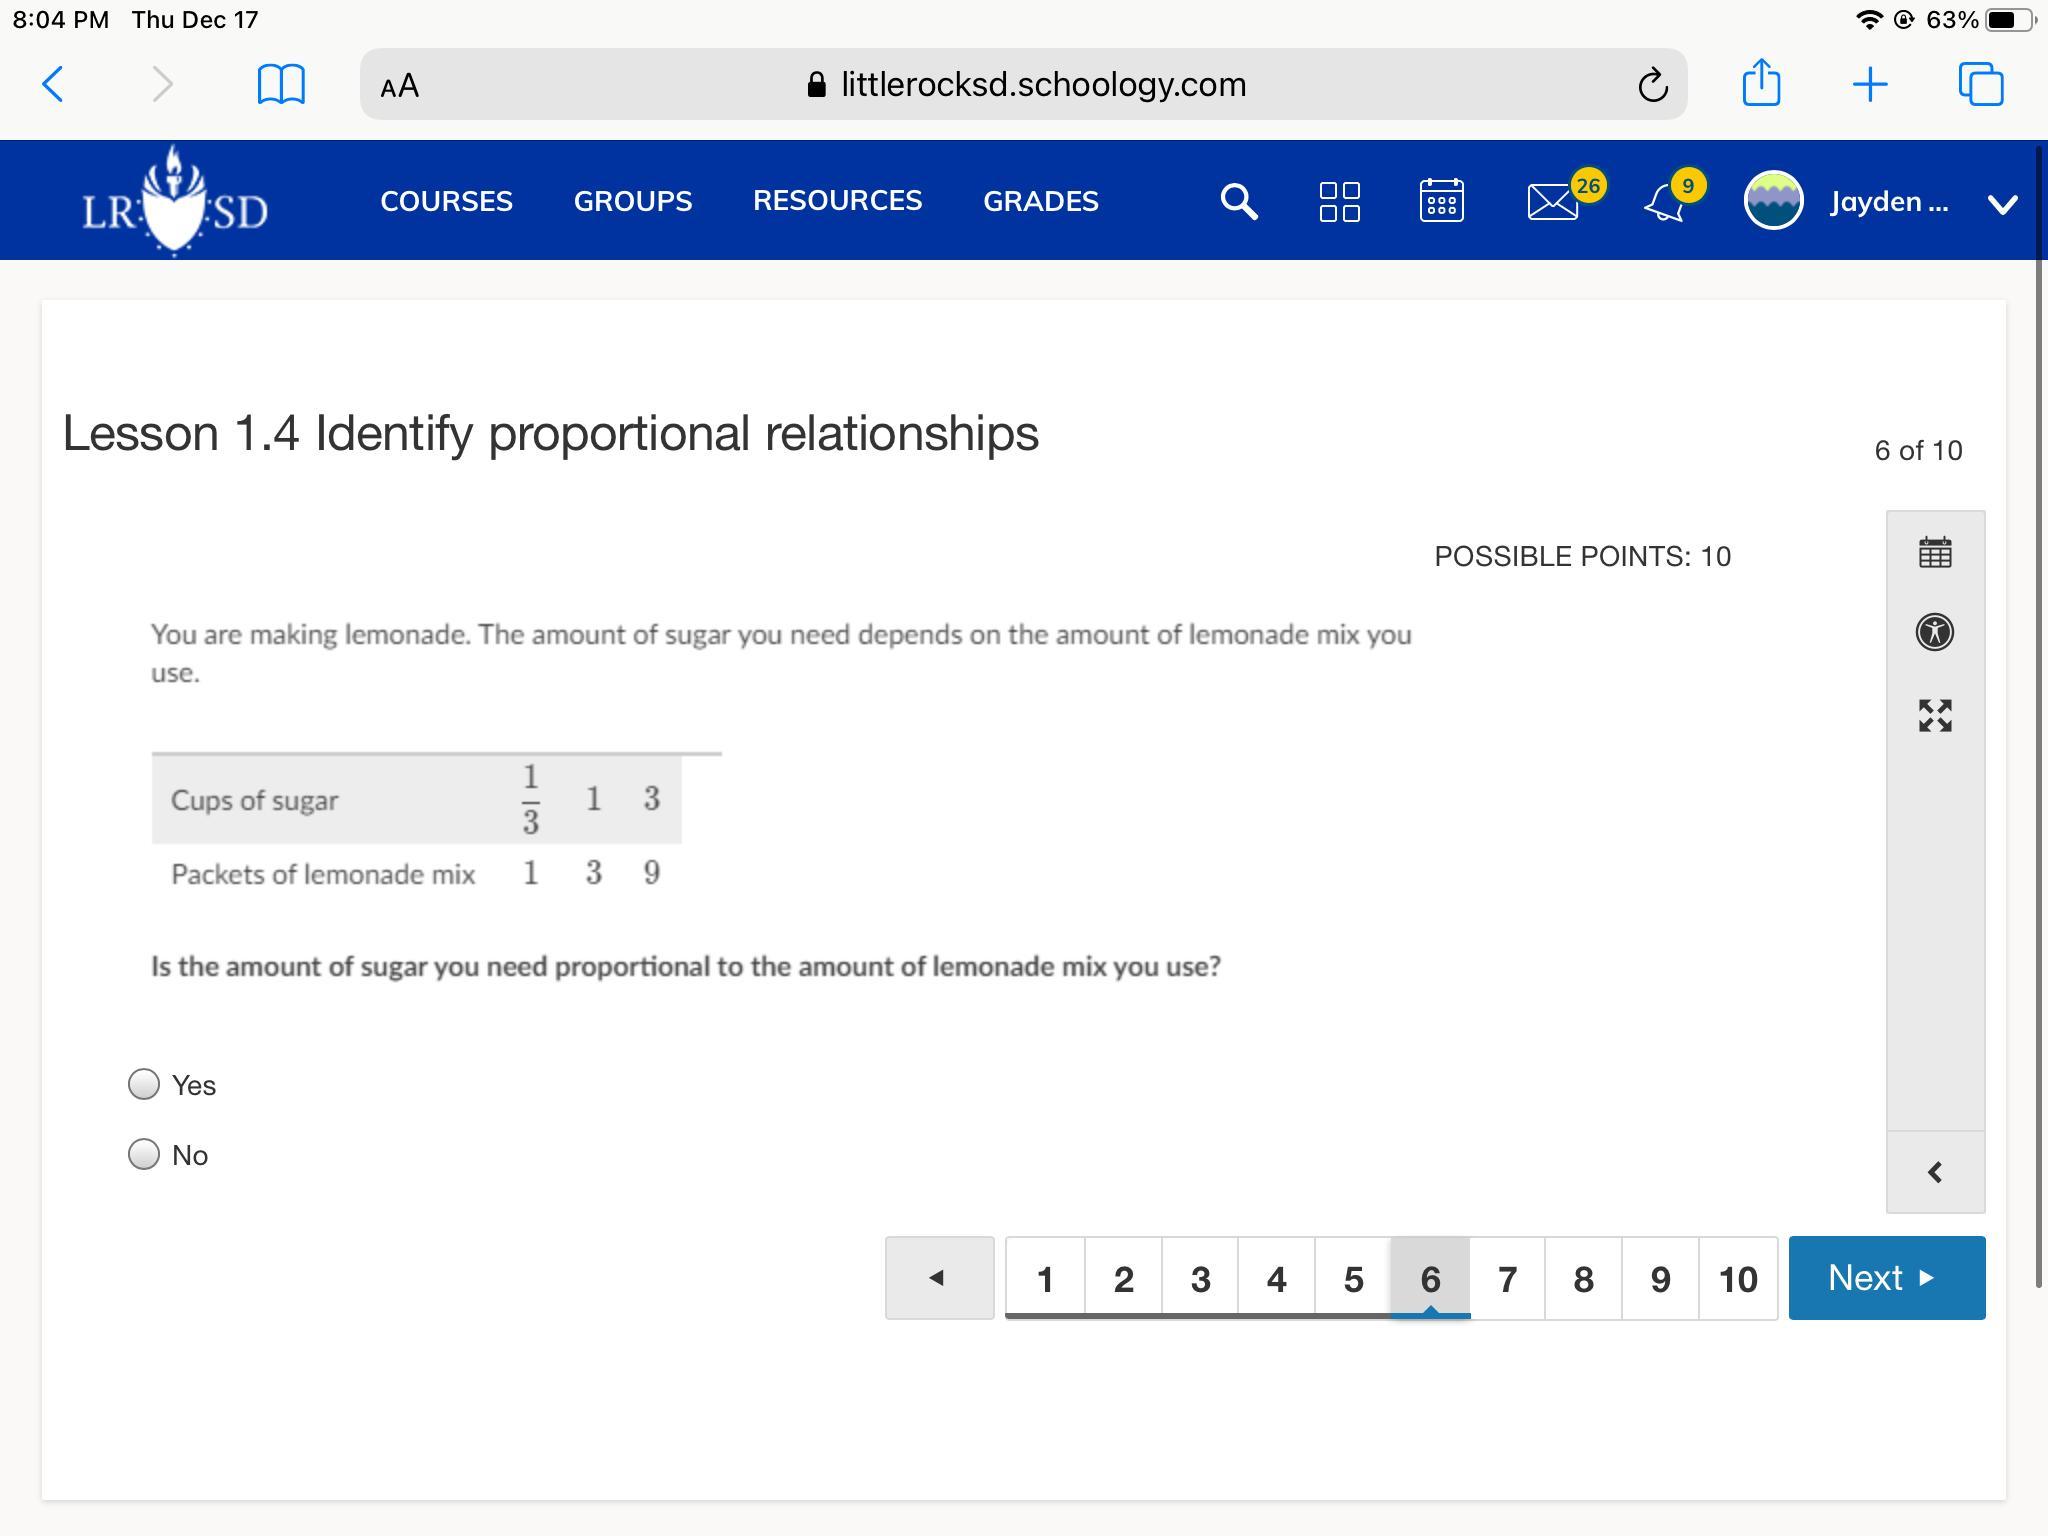Open the apps grid icon
Viewport: 2048px width, 1536px height.
(x=1339, y=201)
